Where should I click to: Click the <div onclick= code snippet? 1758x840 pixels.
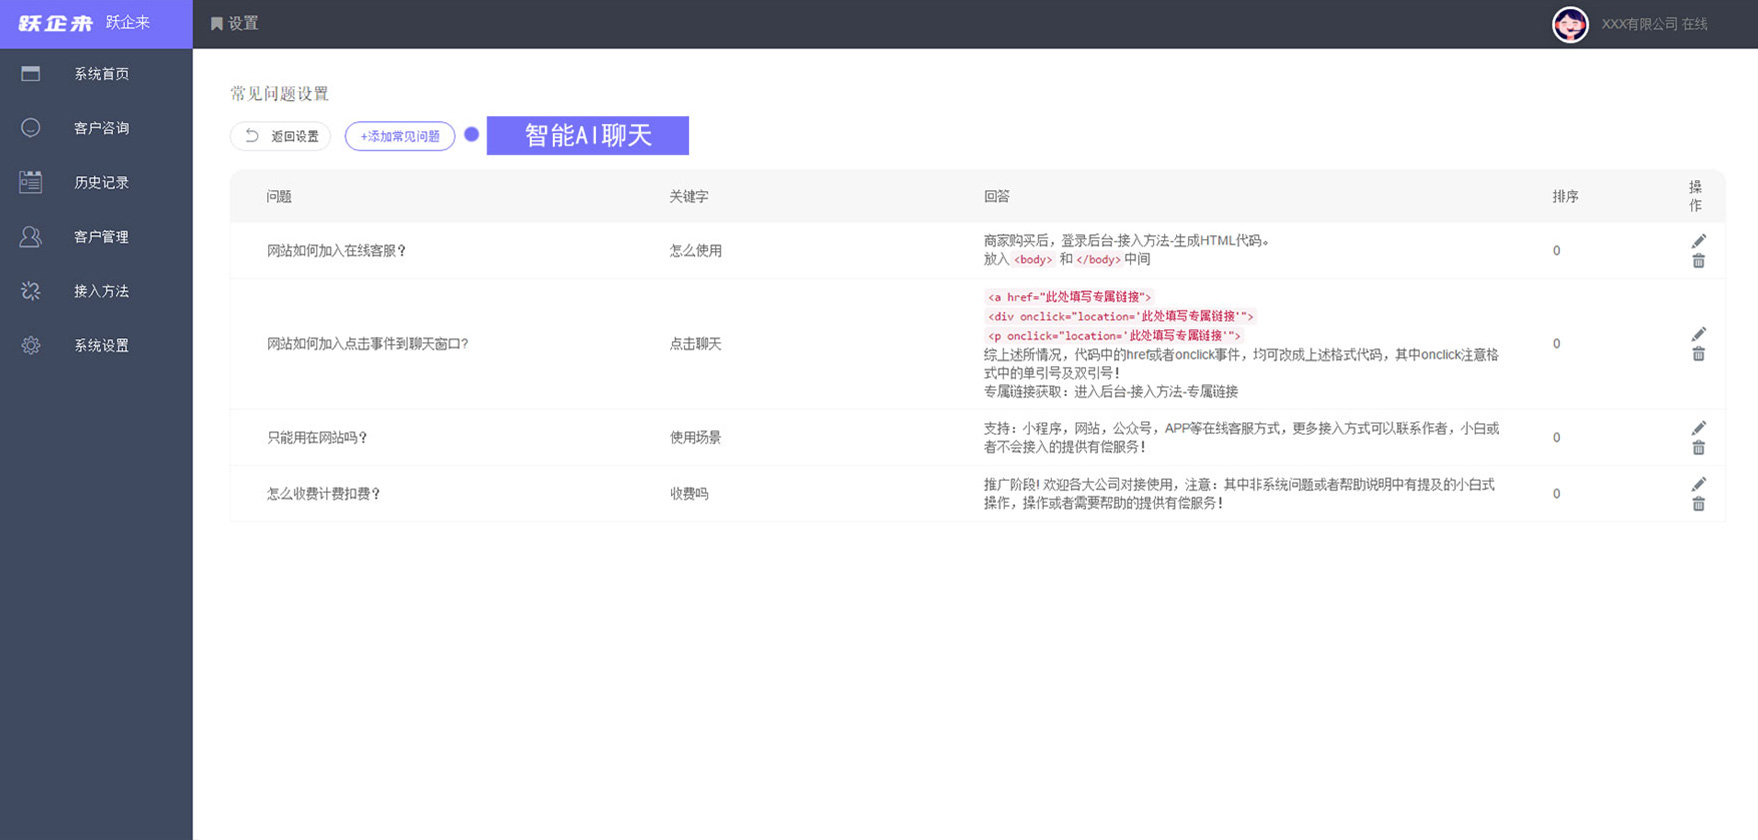click(1120, 316)
